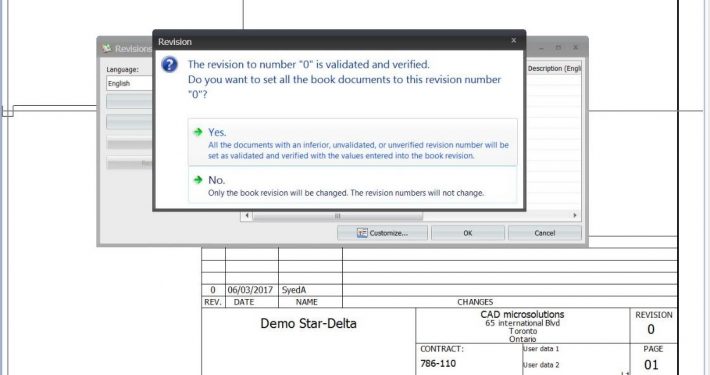Click the scroll right arrow of the Revisions list

(575, 216)
